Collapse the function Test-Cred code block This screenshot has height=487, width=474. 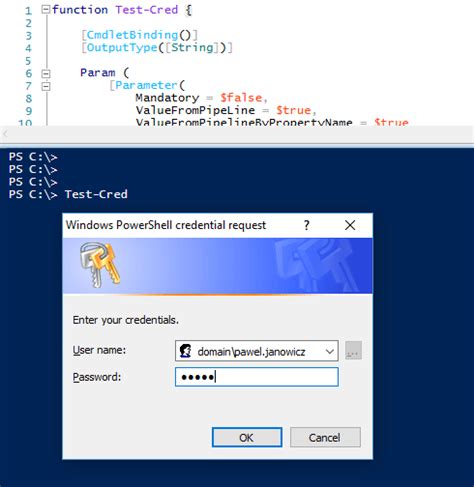[x=45, y=9]
